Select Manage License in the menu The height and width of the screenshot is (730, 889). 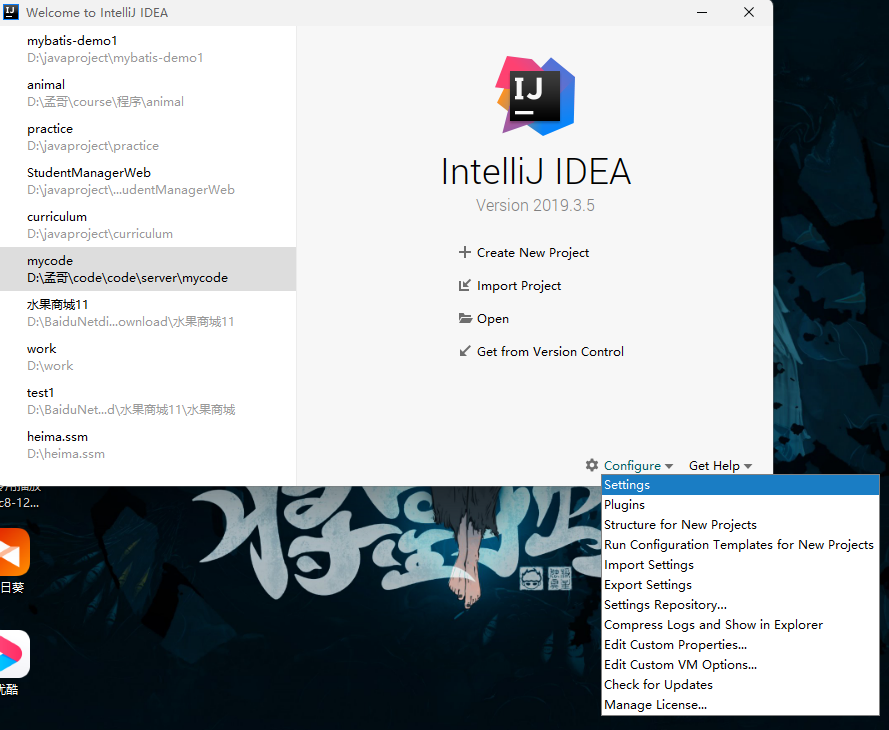(x=655, y=704)
